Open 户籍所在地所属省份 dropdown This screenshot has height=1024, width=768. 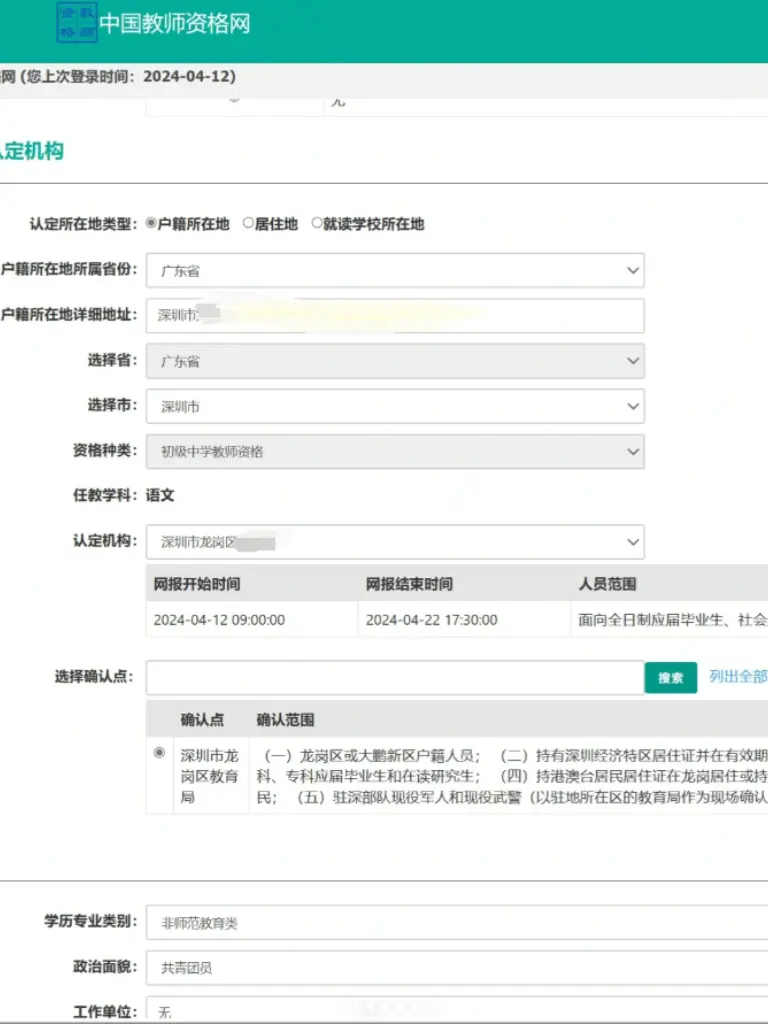pos(395,270)
